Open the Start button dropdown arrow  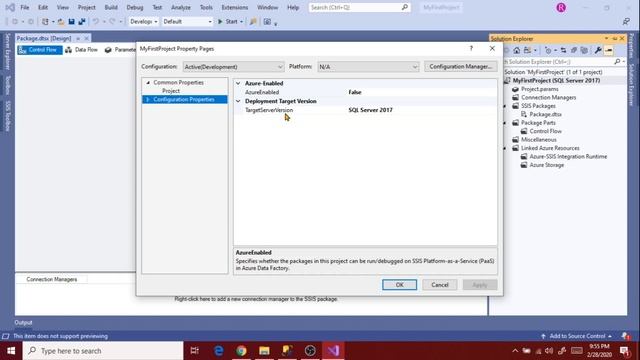pyautogui.click(x=241, y=22)
